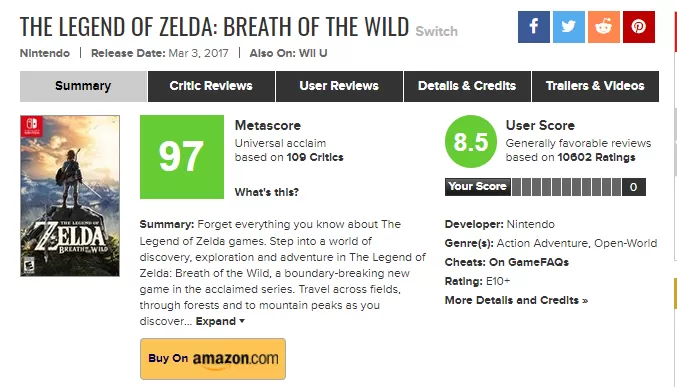Viewport: 677px width, 387px height.
Task: Go to the Trailers & Videos tab
Action: tap(595, 86)
